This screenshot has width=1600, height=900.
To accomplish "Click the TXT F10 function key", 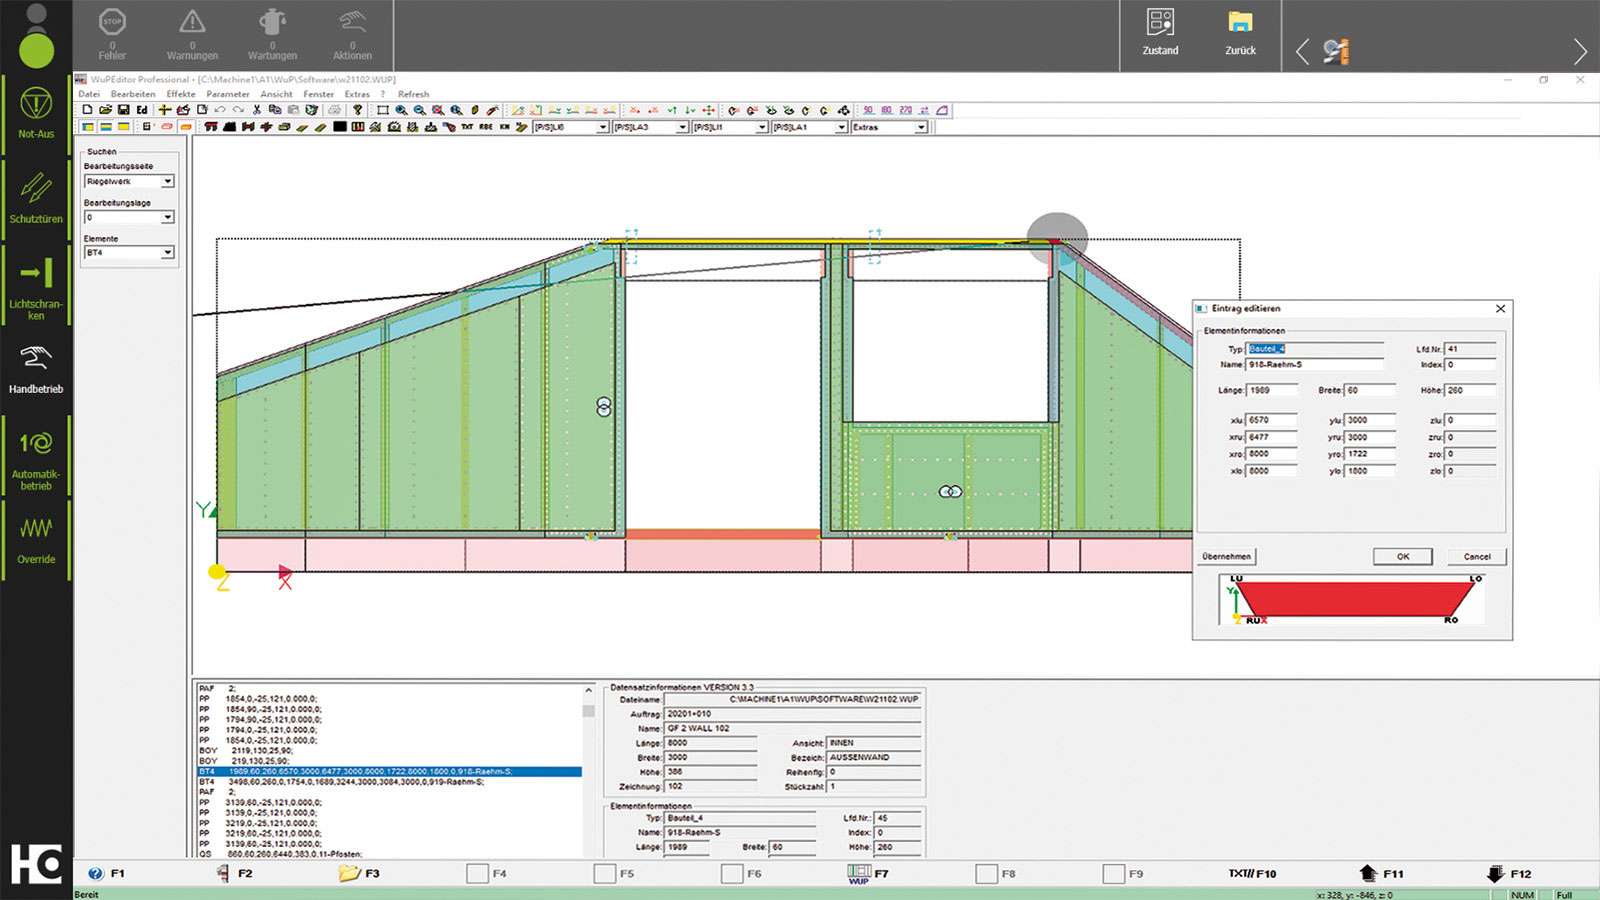I will (1252, 873).
